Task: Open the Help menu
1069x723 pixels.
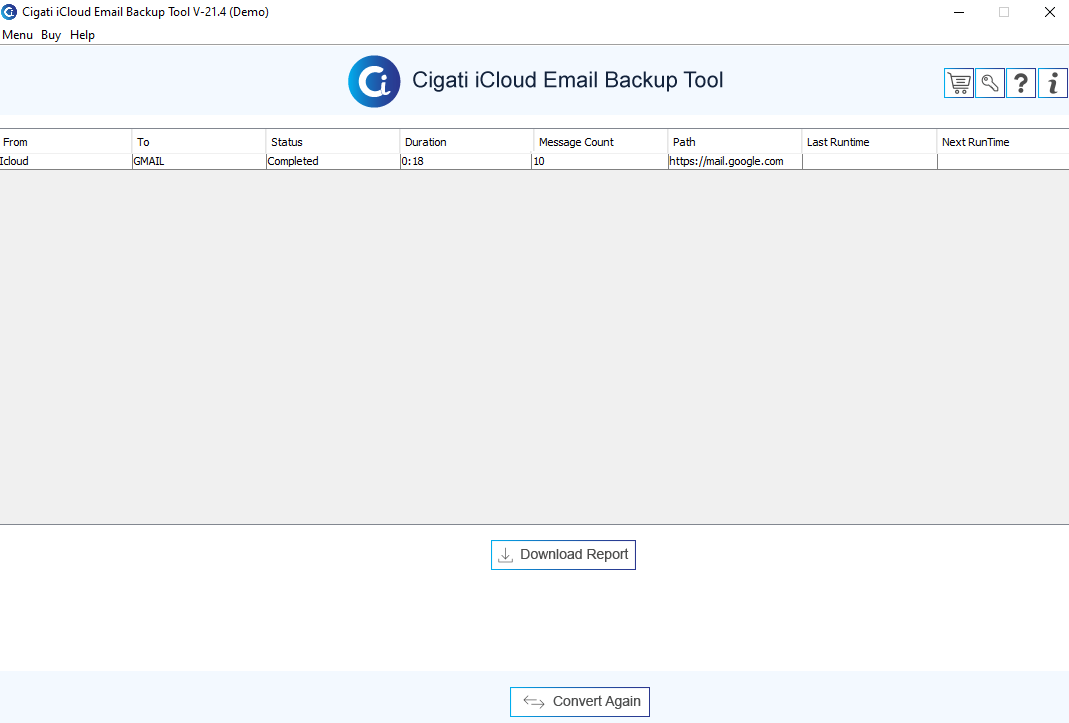Action: click(82, 35)
